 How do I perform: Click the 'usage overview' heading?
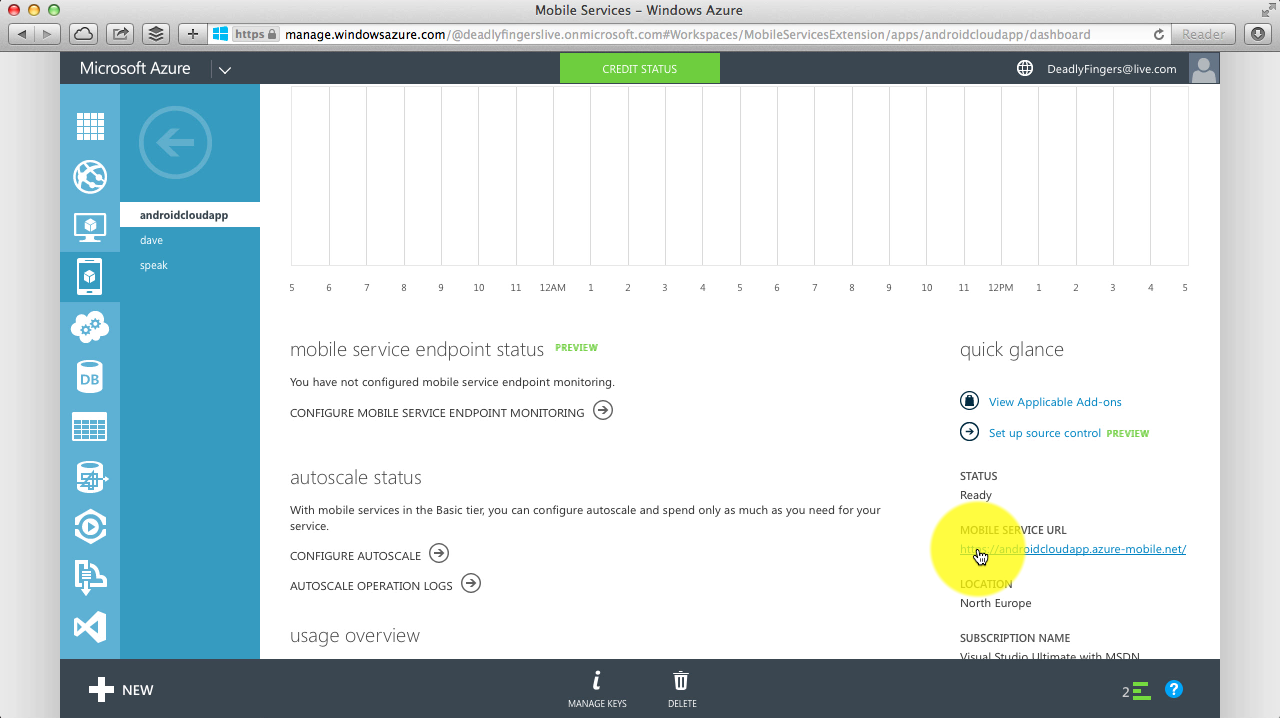(x=355, y=636)
